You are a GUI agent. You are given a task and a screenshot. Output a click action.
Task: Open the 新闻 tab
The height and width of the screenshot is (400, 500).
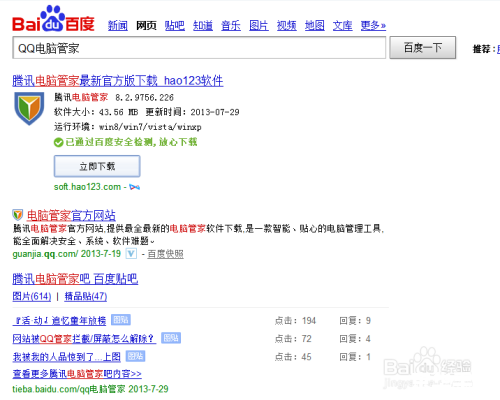[x=118, y=26]
